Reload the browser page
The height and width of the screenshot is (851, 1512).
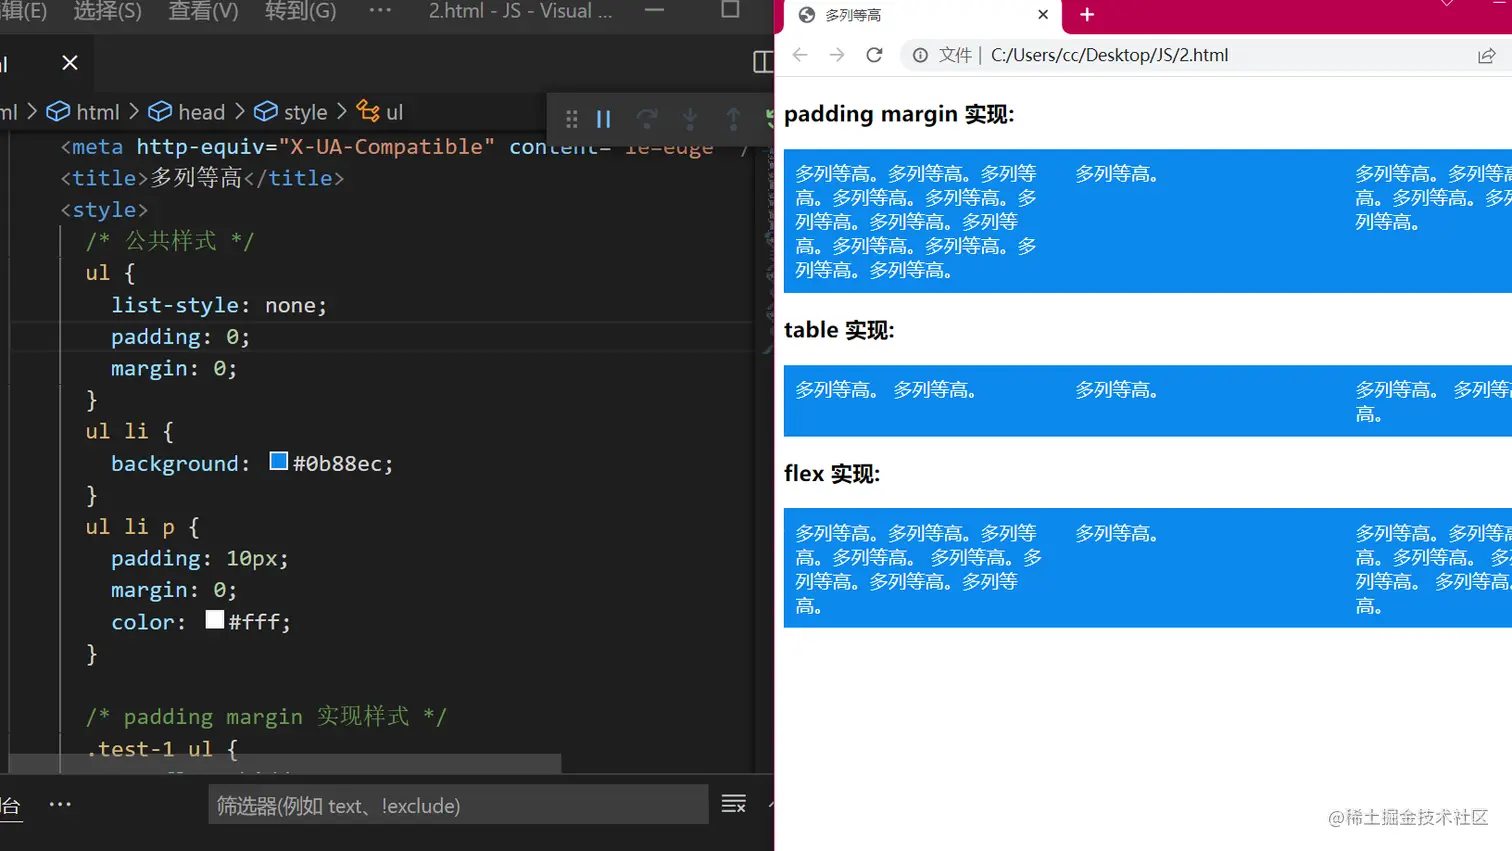tap(874, 55)
